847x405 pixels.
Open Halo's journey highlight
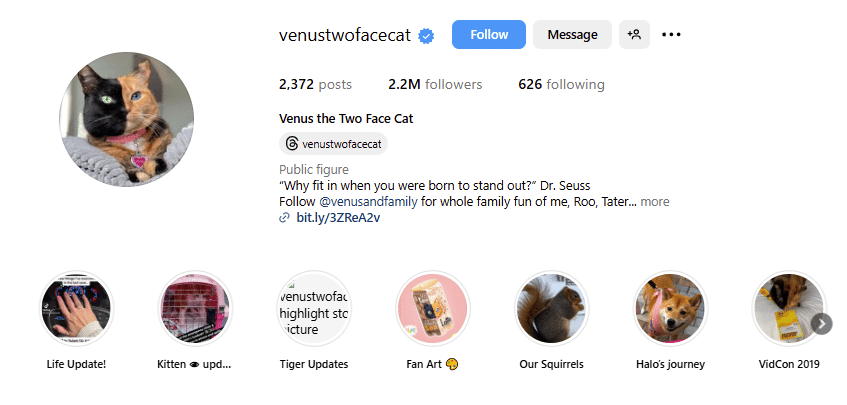click(x=670, y=307)
